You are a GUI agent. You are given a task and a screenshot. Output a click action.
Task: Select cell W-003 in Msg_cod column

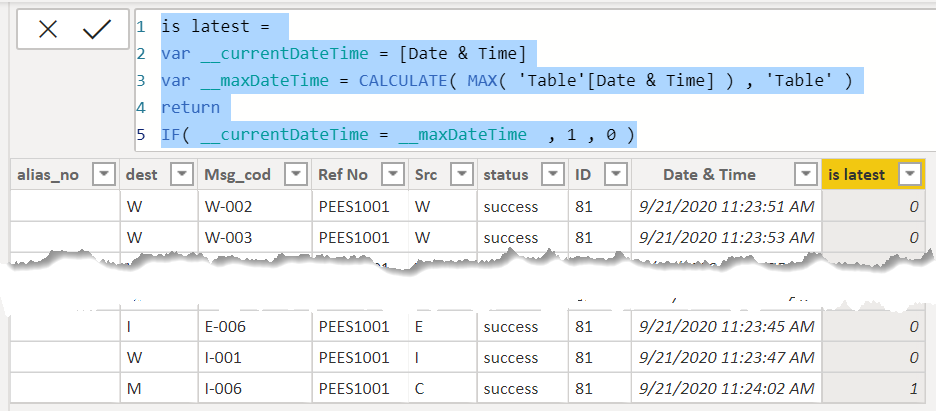[x=255, y=237]
